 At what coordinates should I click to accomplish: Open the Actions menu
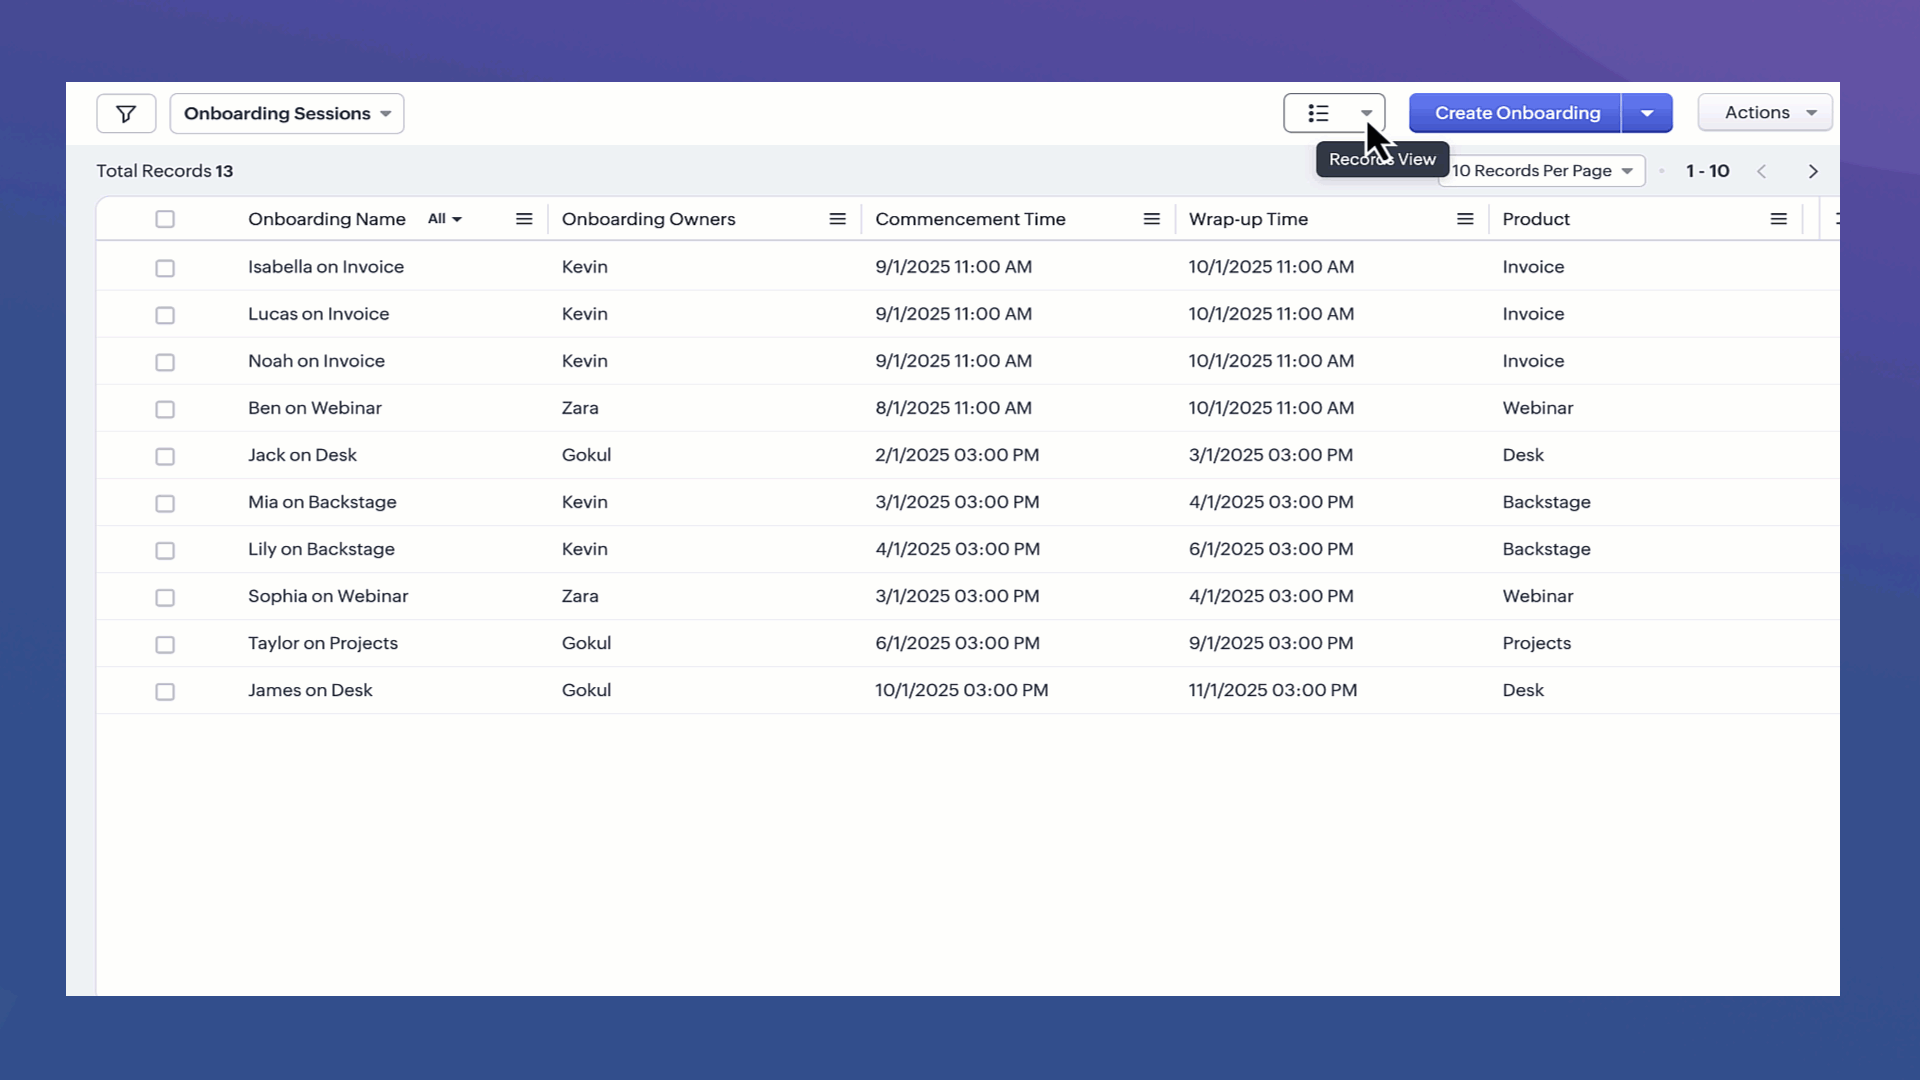coord(1765,113)
